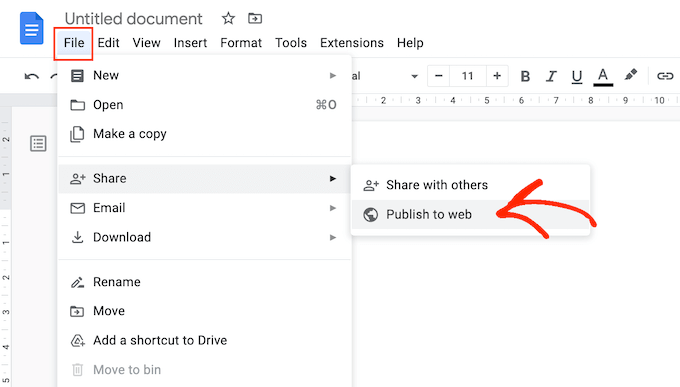Toggle italic formatting
Image resolution: width=680 pixels, height=387 pixels.
[x=551, y=76]
